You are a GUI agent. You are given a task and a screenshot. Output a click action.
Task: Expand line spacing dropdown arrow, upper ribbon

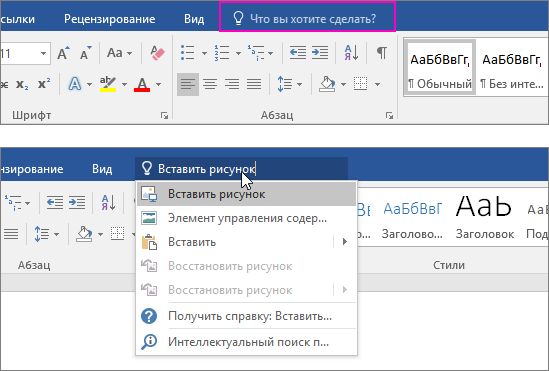click(x=299, y=84)
